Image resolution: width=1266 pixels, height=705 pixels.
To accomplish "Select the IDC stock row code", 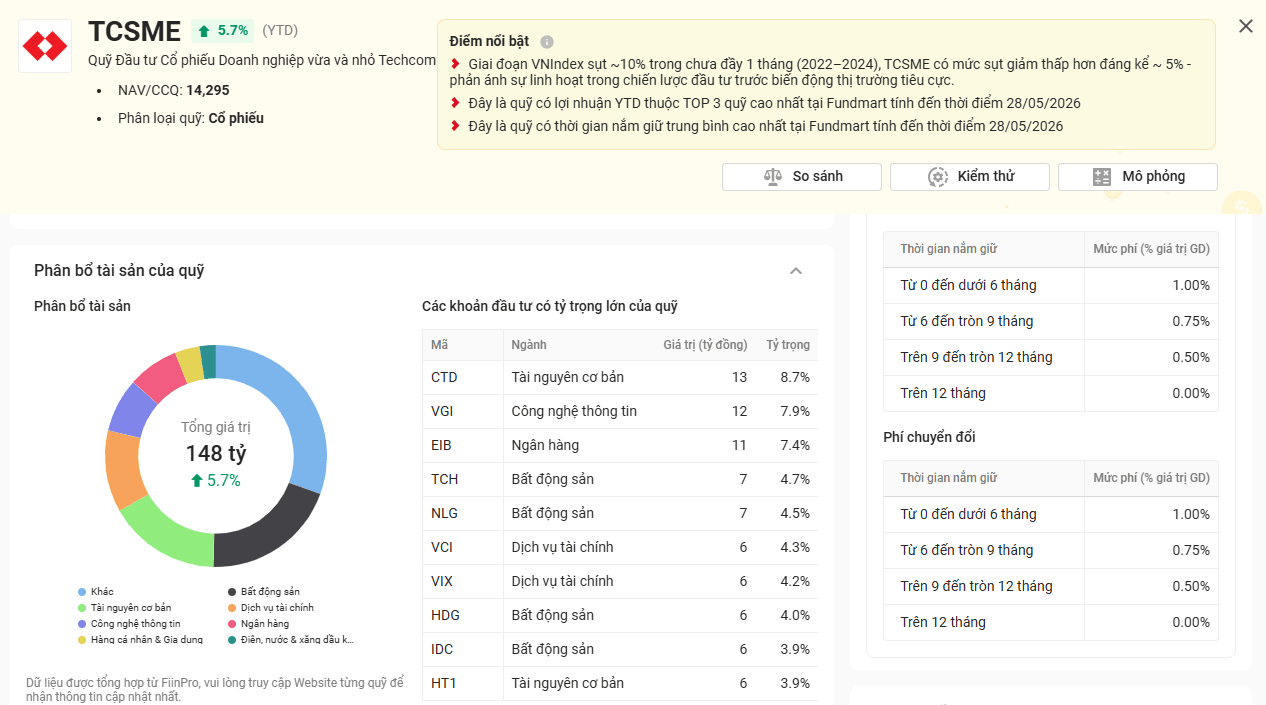I will pos(442,649).
